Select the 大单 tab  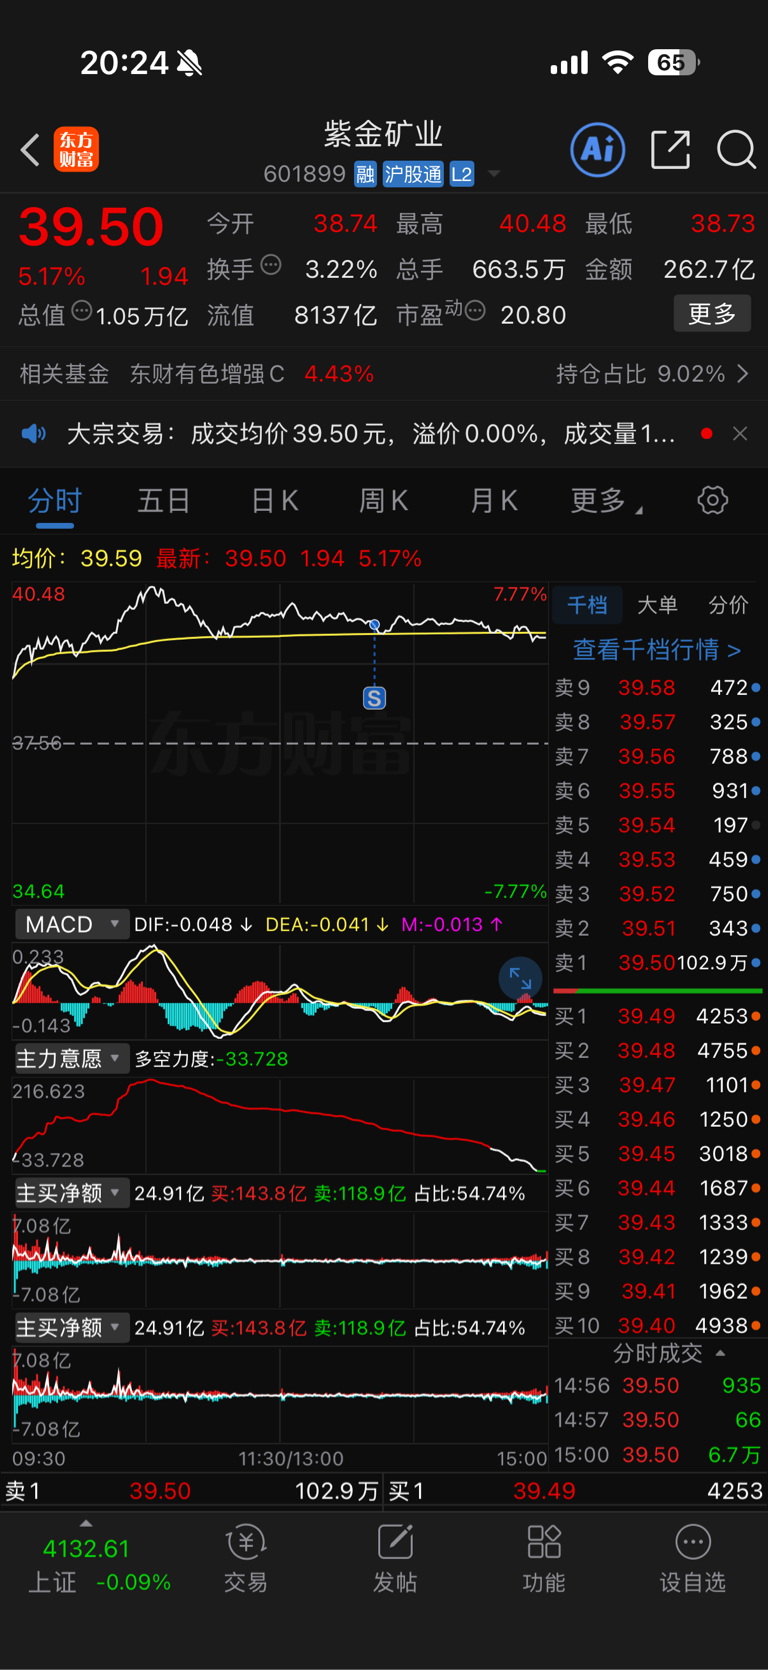pos(657,605)
